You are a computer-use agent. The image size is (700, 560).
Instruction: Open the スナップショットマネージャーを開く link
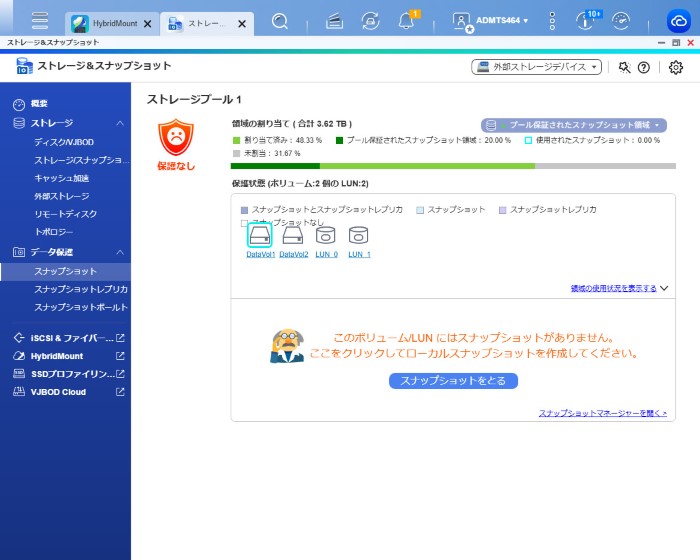click(602, 413)
